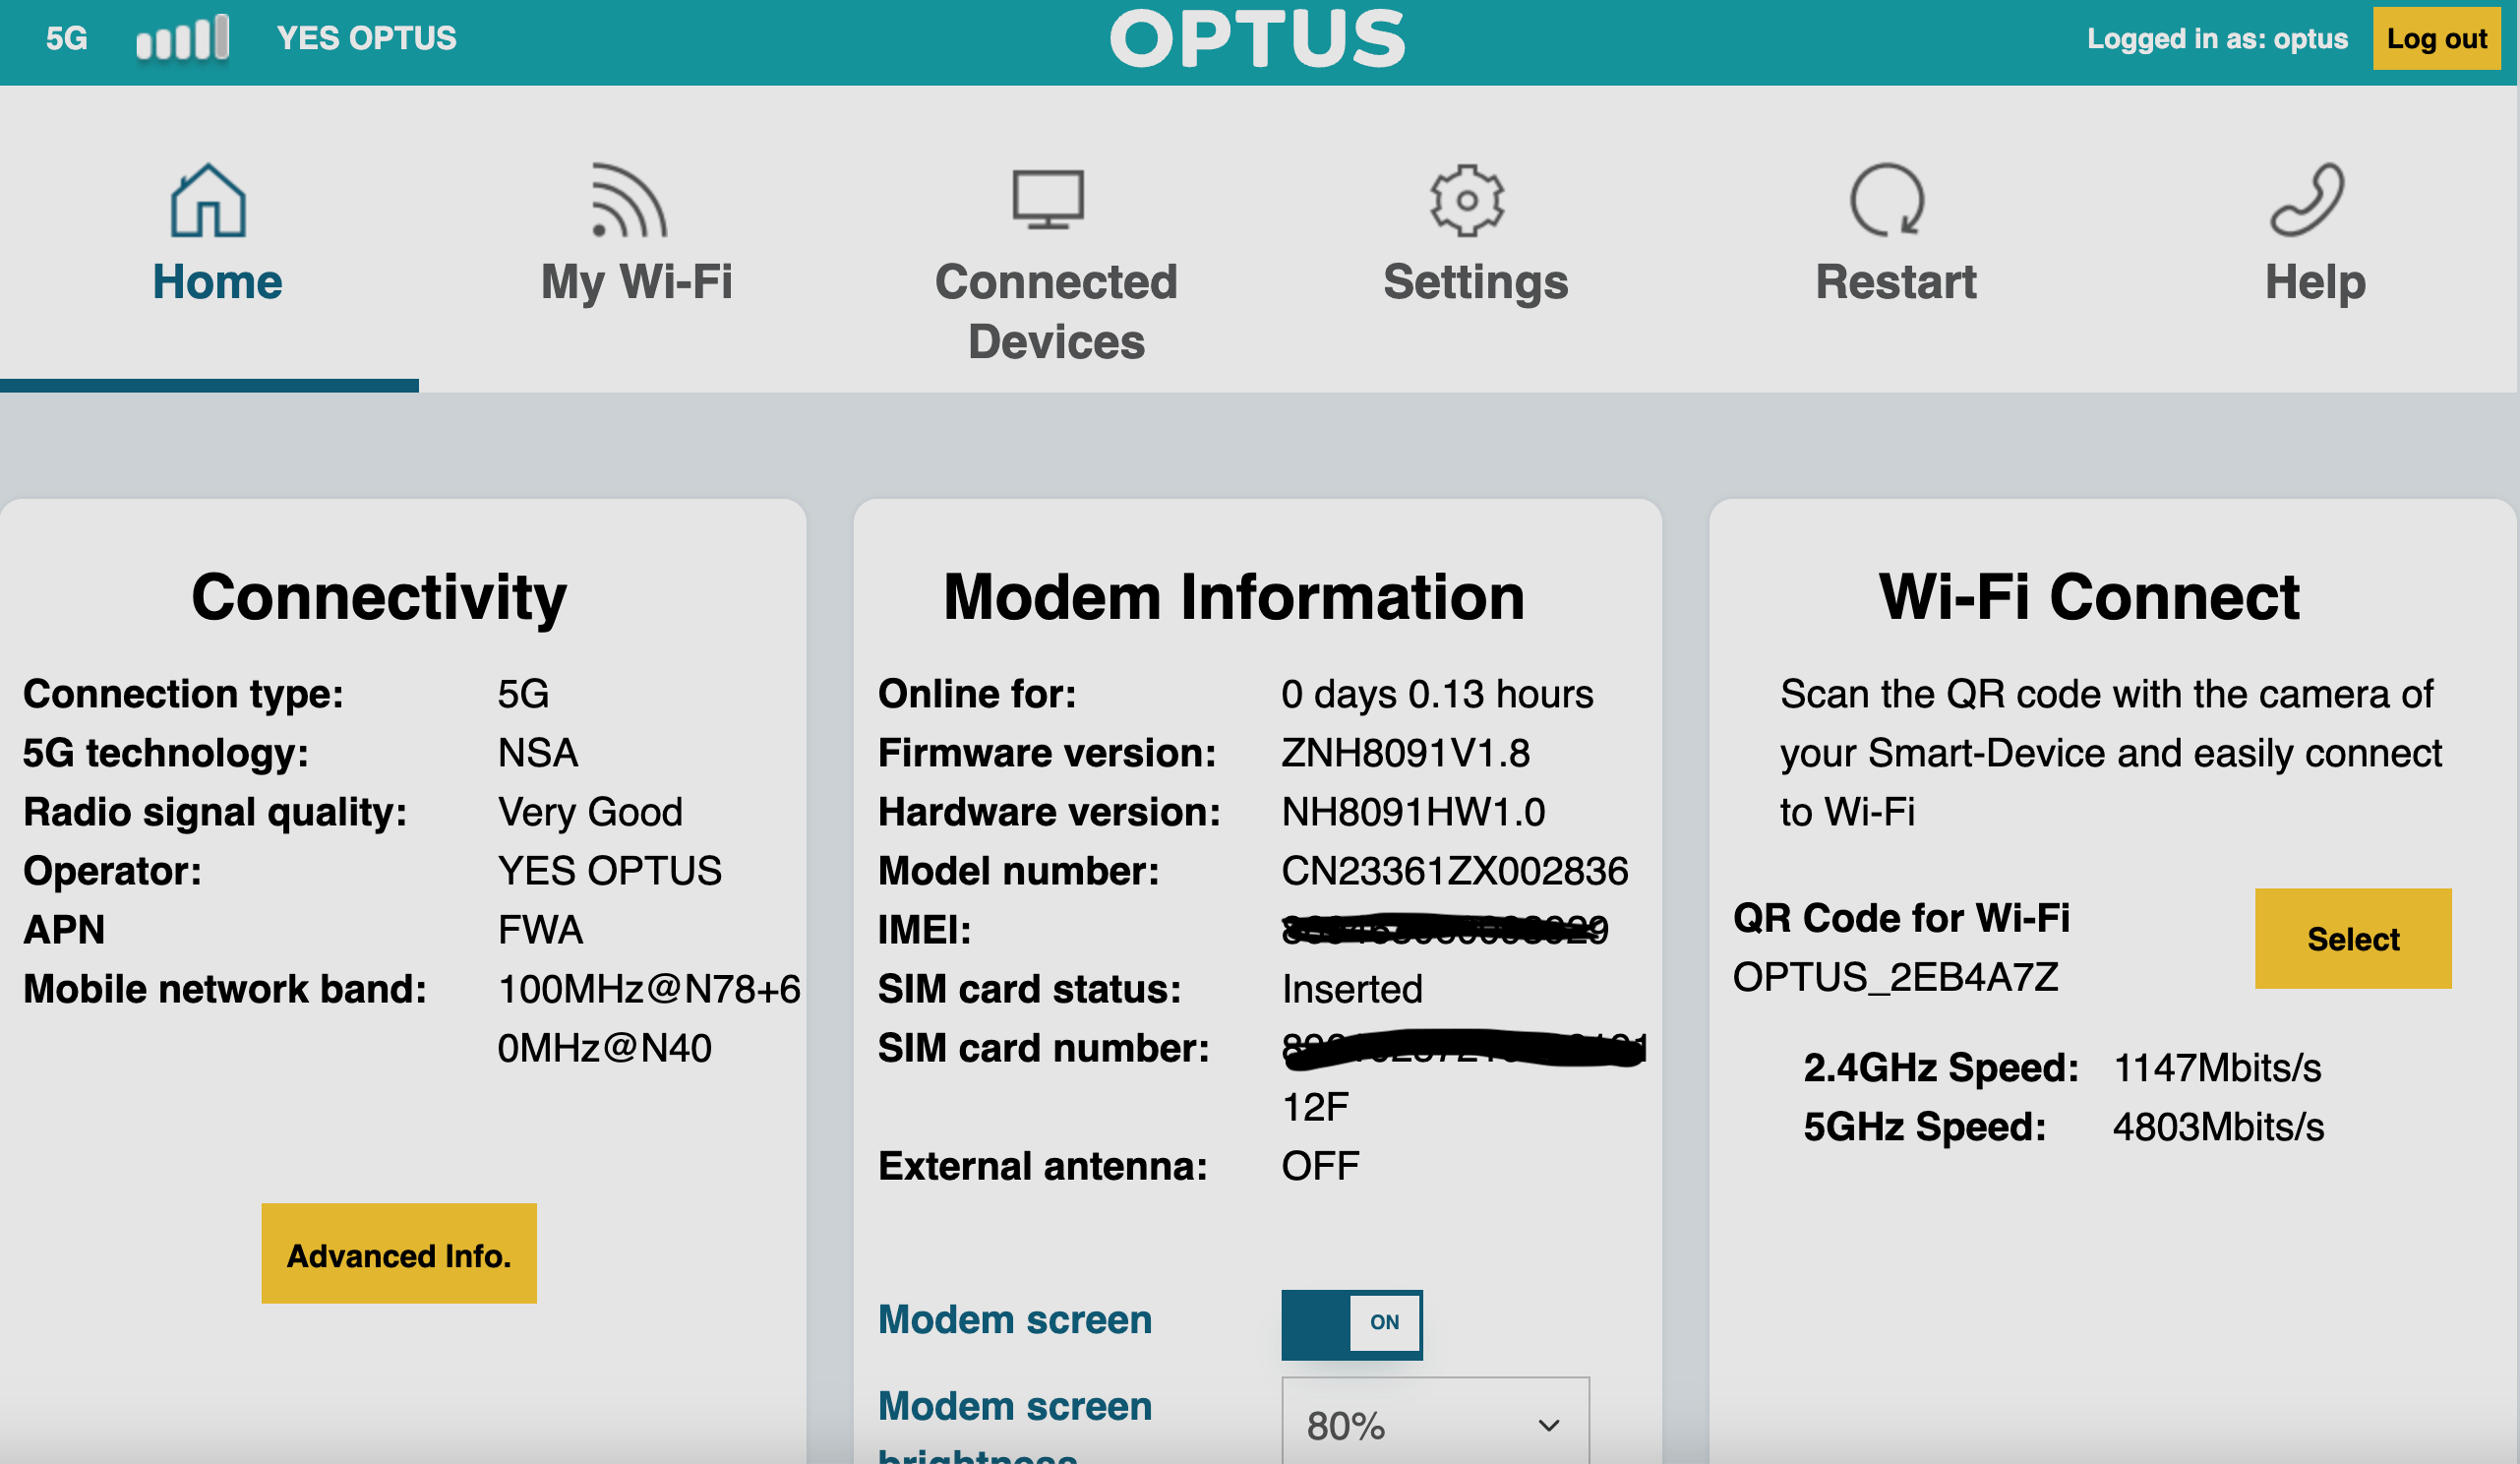
Task: Click the Home house icon
Action: 208,201
